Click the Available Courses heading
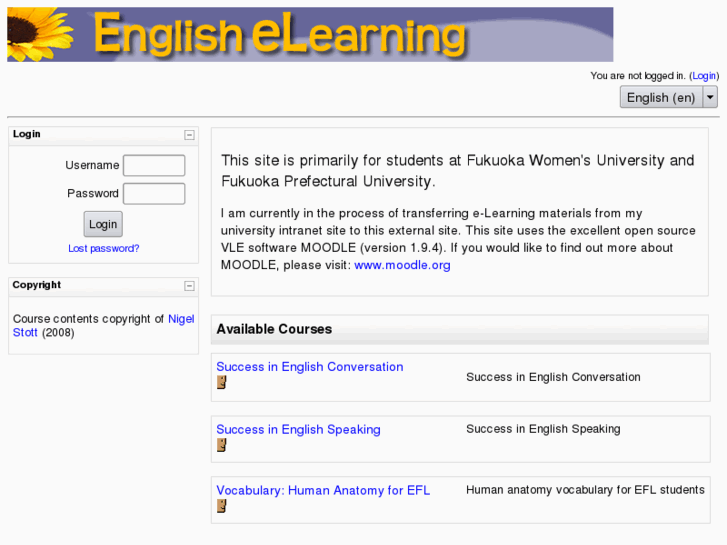 274,329
